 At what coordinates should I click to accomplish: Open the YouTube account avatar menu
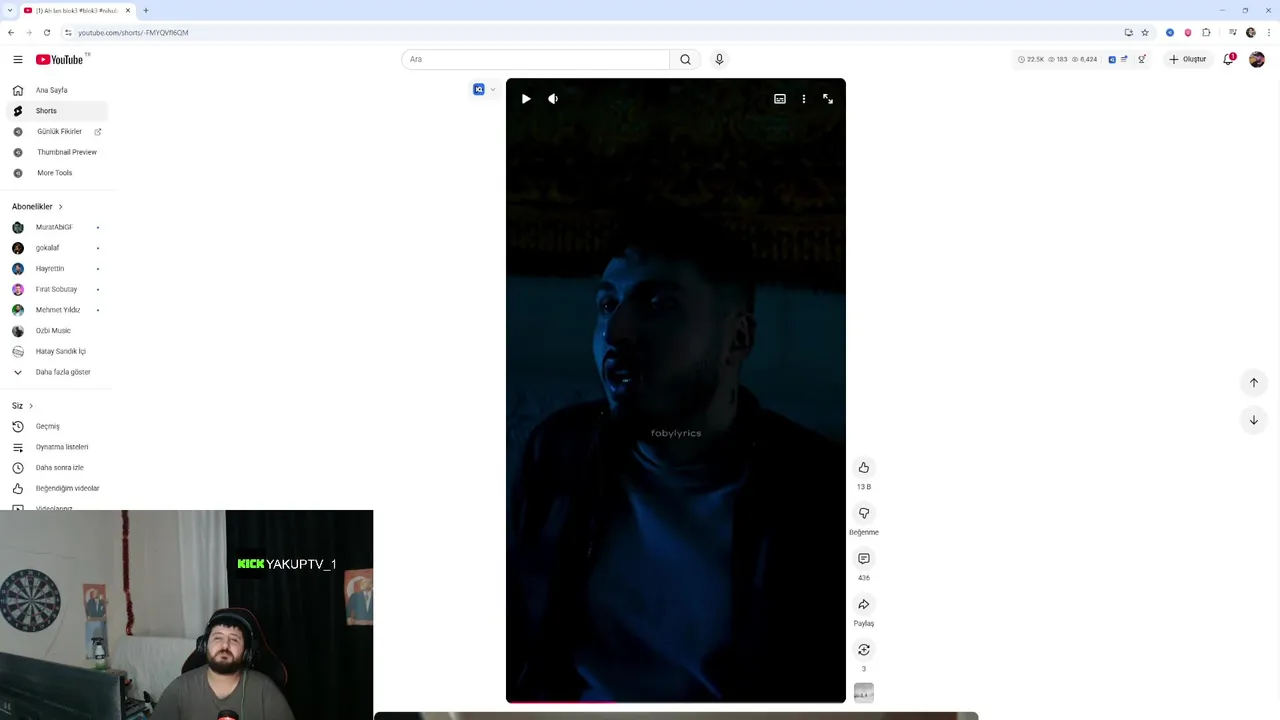[x=1257, y=59]
